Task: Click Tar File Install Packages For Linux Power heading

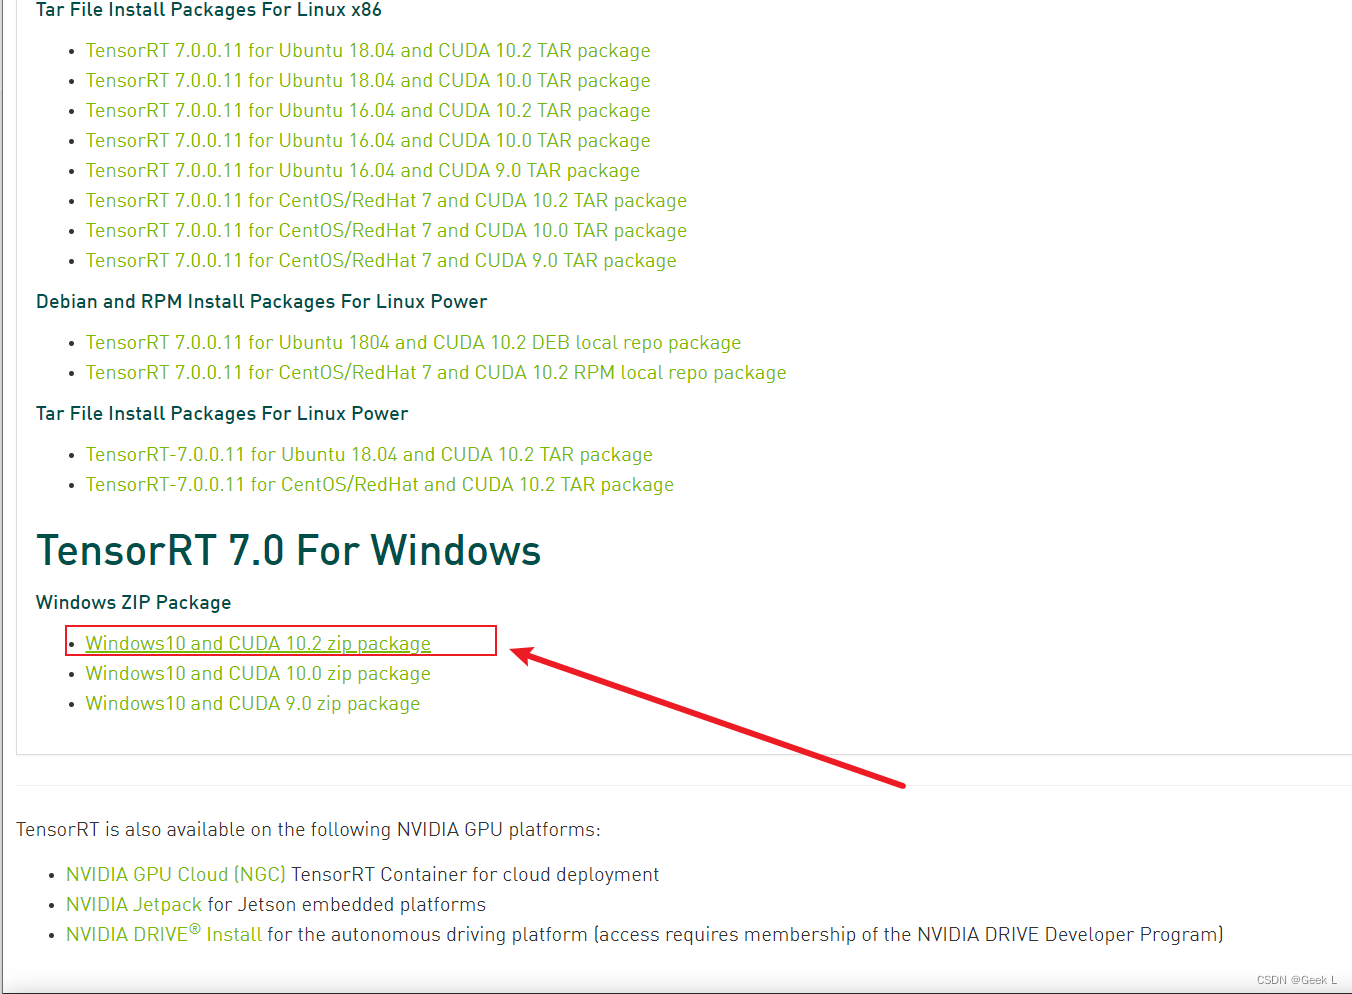Action: tap(222, 414)
